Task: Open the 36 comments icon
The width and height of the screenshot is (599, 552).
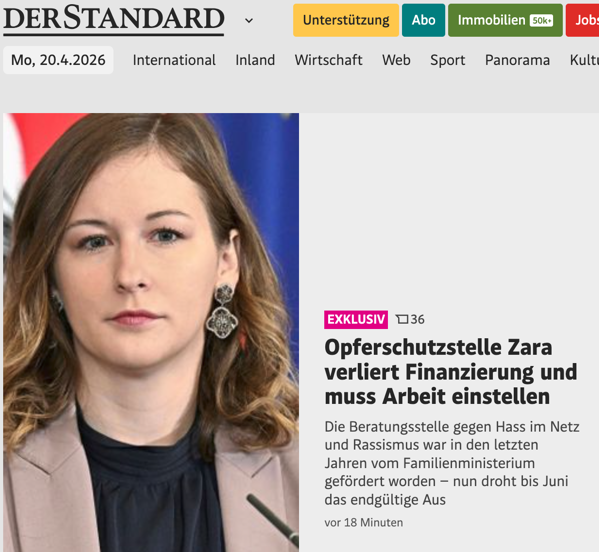Action: 410,319
